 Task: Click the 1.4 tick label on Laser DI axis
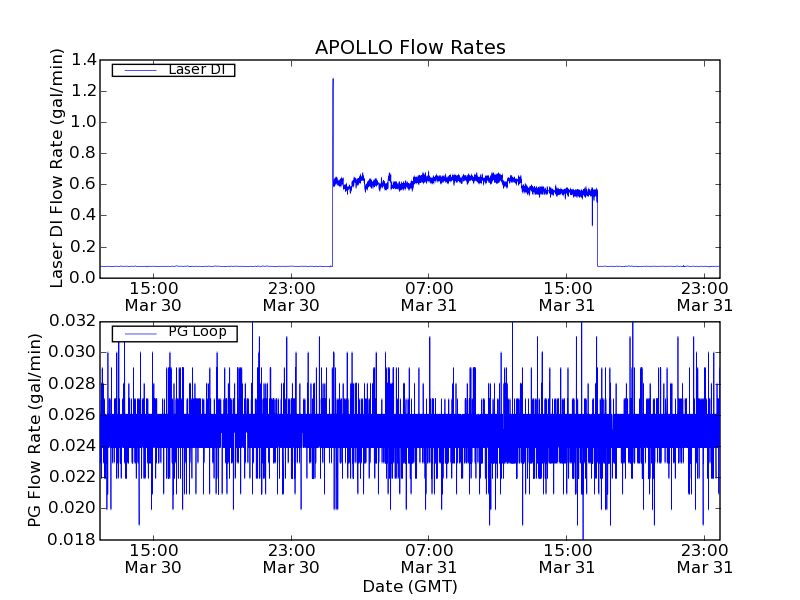click(x=84, y=60)
